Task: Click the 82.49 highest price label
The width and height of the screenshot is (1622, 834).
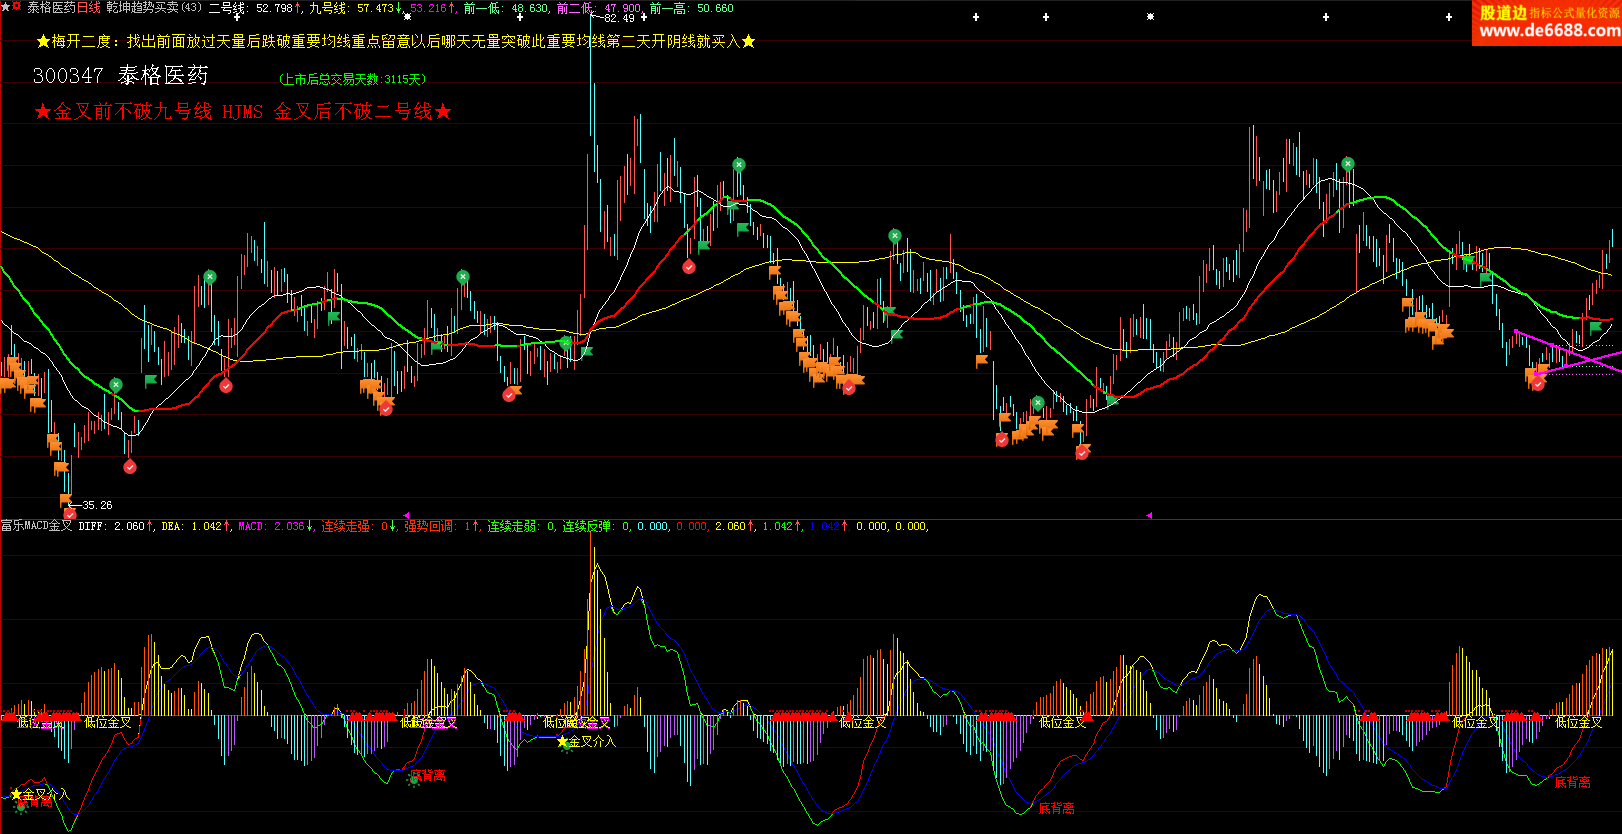Action: point(618,18)
